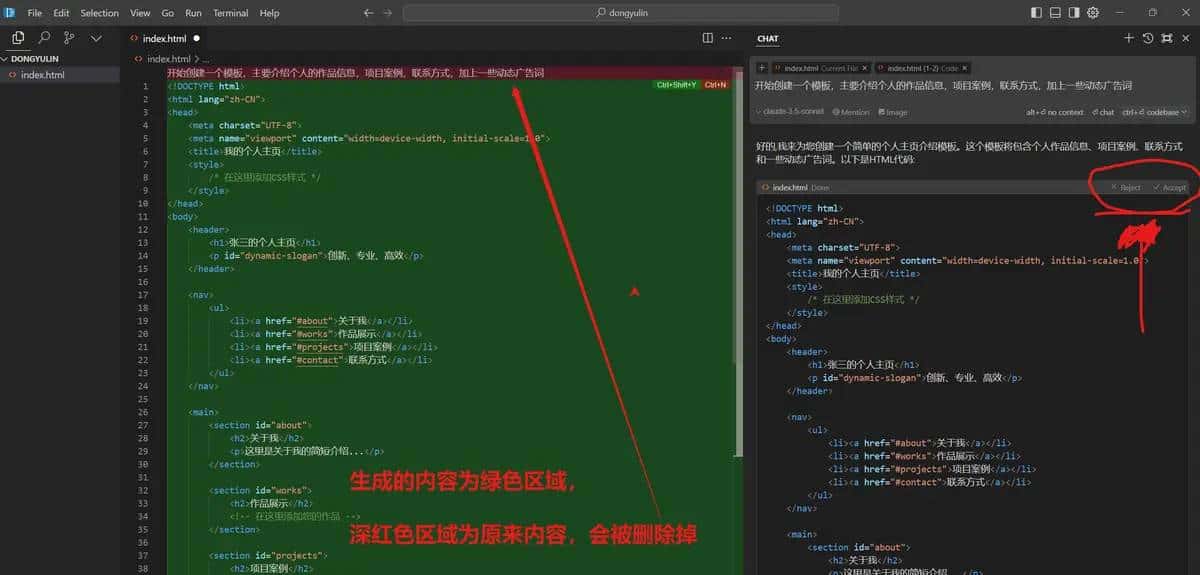Screen dimensions: 1200x575
Task: Open the Explorer view icon
Action: 18,38
